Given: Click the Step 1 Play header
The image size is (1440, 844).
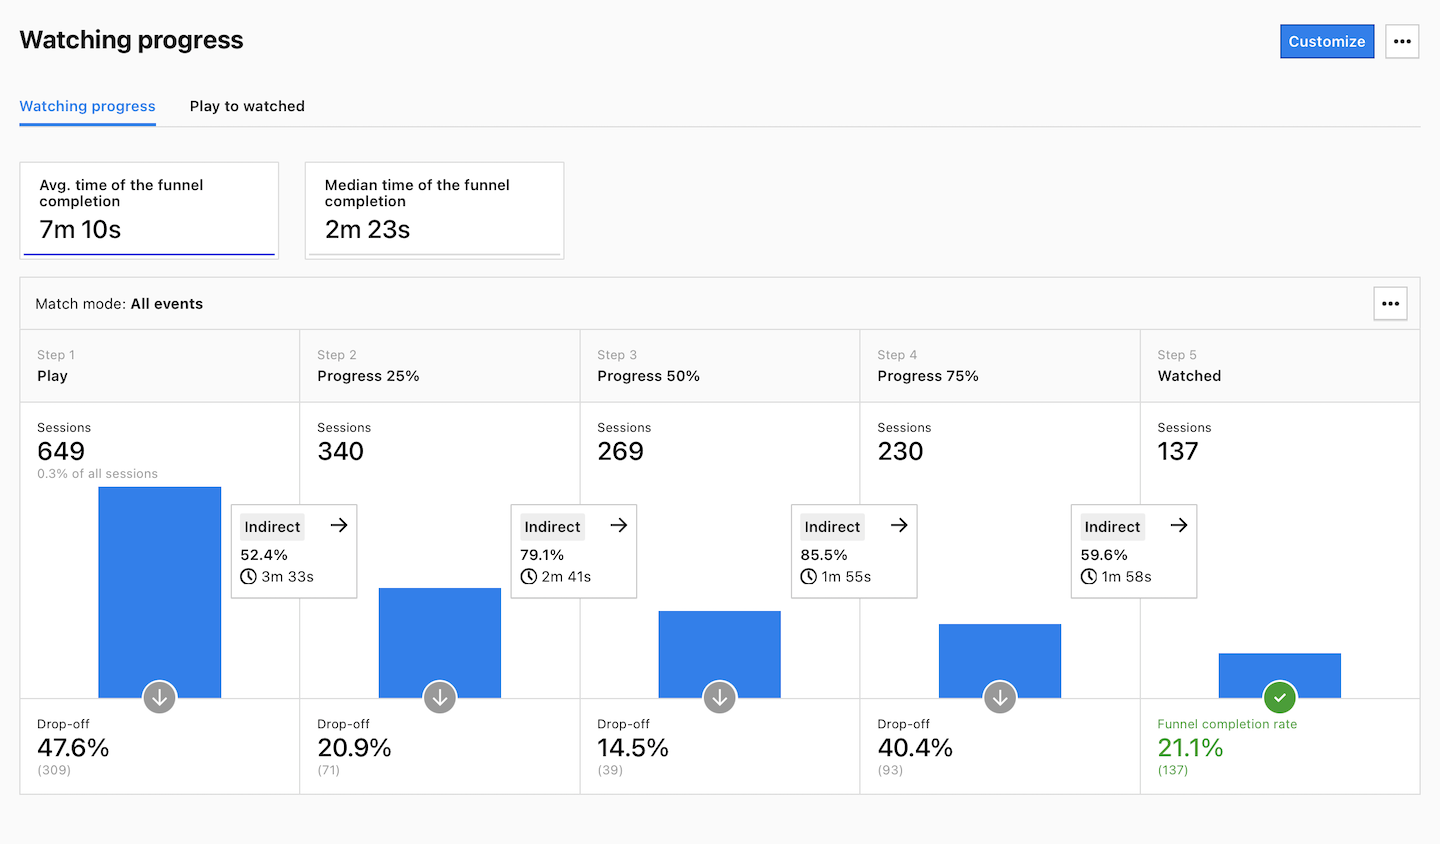Looking at the screenshot, I should (x=160, y=366).
